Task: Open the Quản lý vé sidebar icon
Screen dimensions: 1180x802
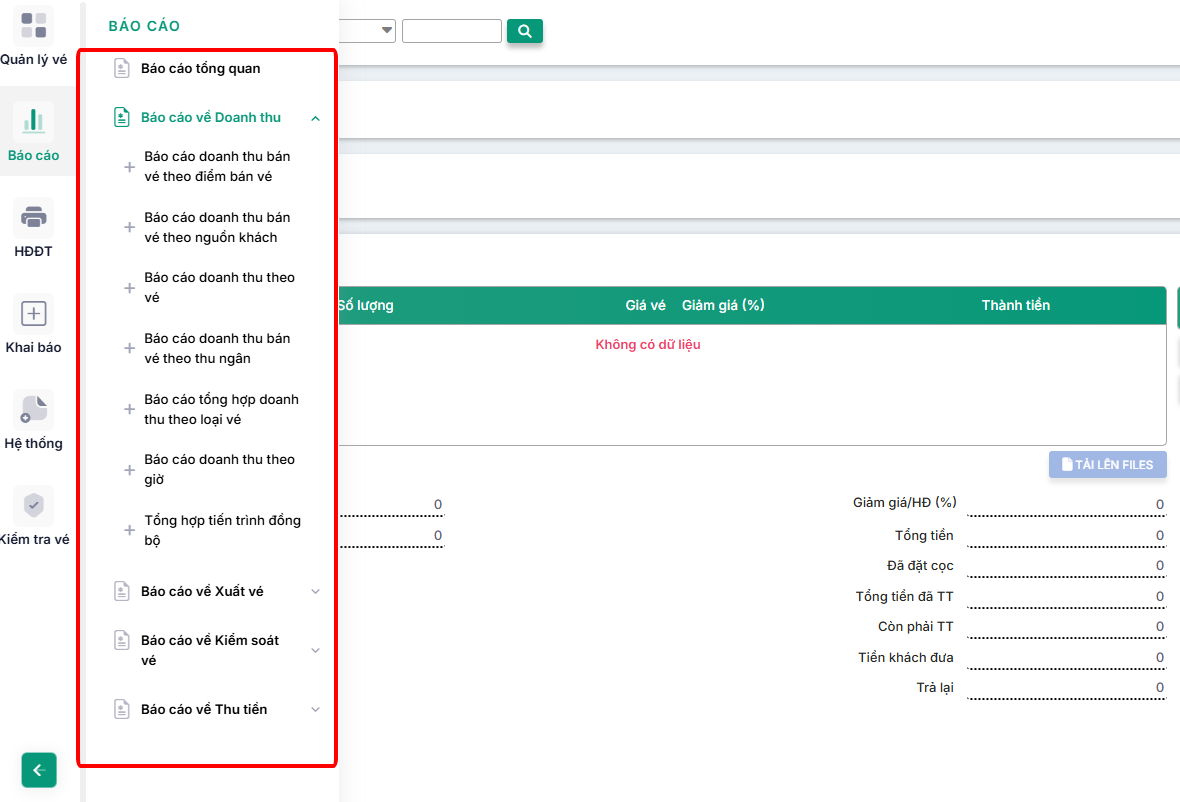Action: pyautogui.click(x=34, y=25)
